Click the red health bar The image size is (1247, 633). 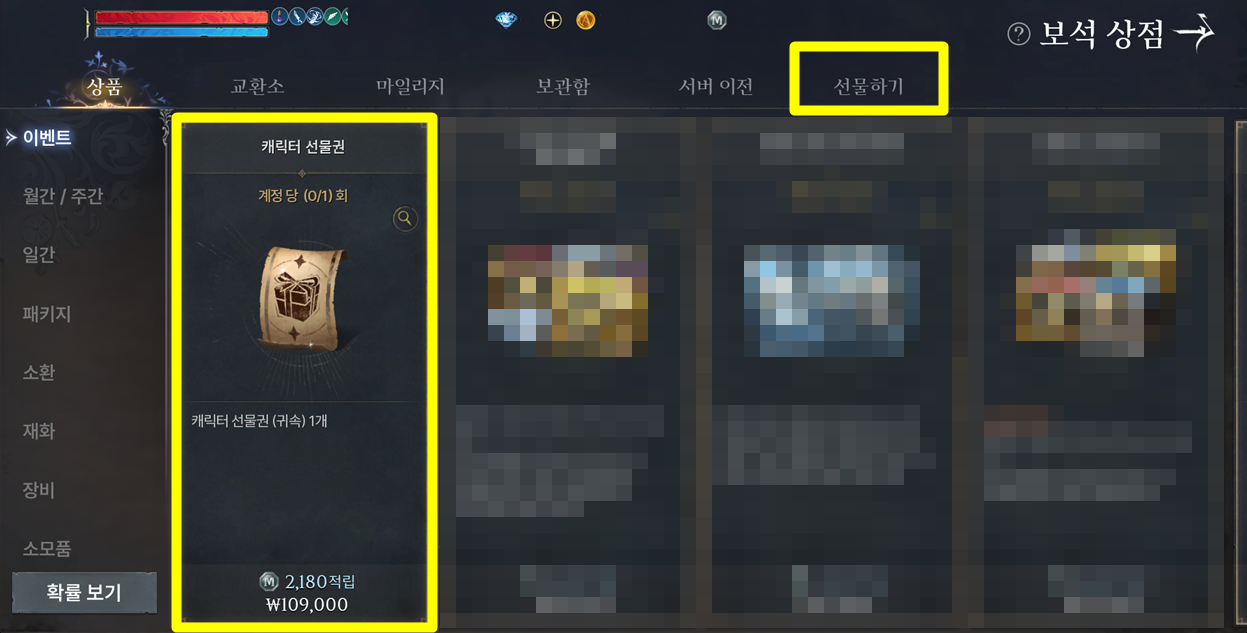pyautogui.click(x=182, y=17)
